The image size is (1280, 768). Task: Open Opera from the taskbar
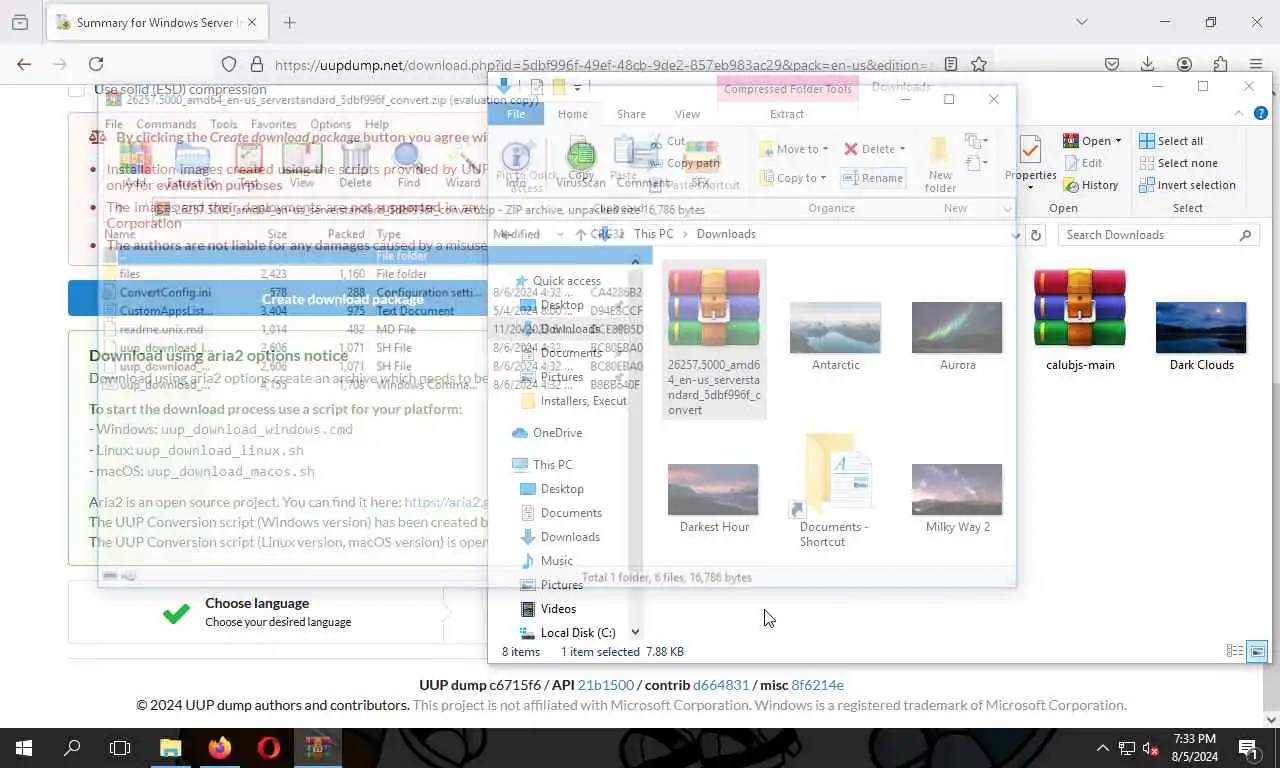point(268,748)
